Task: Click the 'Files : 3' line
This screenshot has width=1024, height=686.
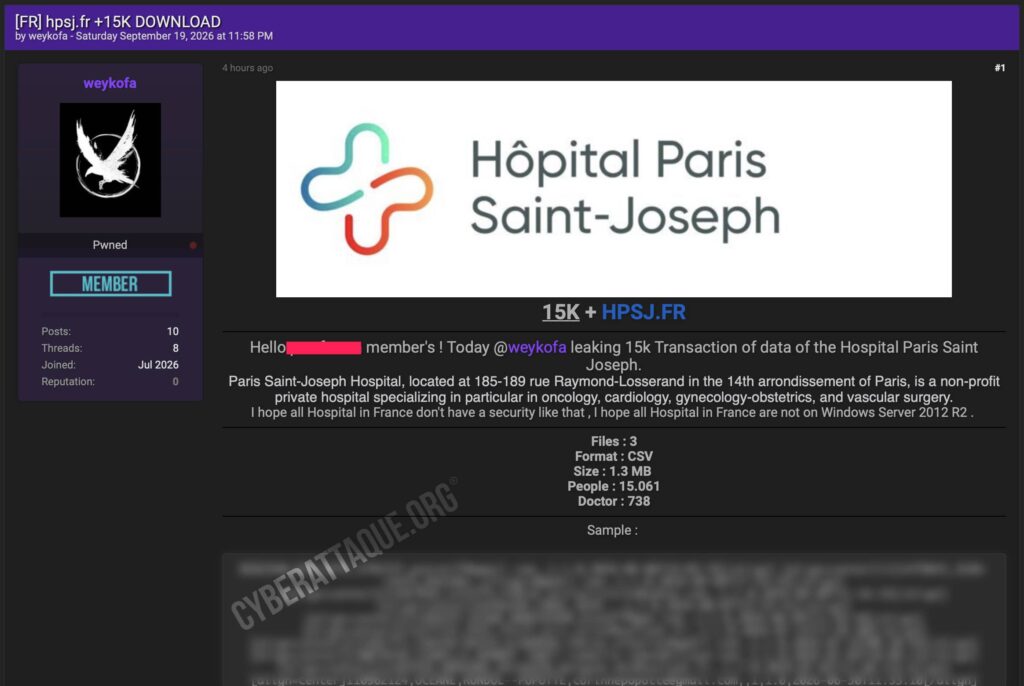Action: tap(613, 442)
